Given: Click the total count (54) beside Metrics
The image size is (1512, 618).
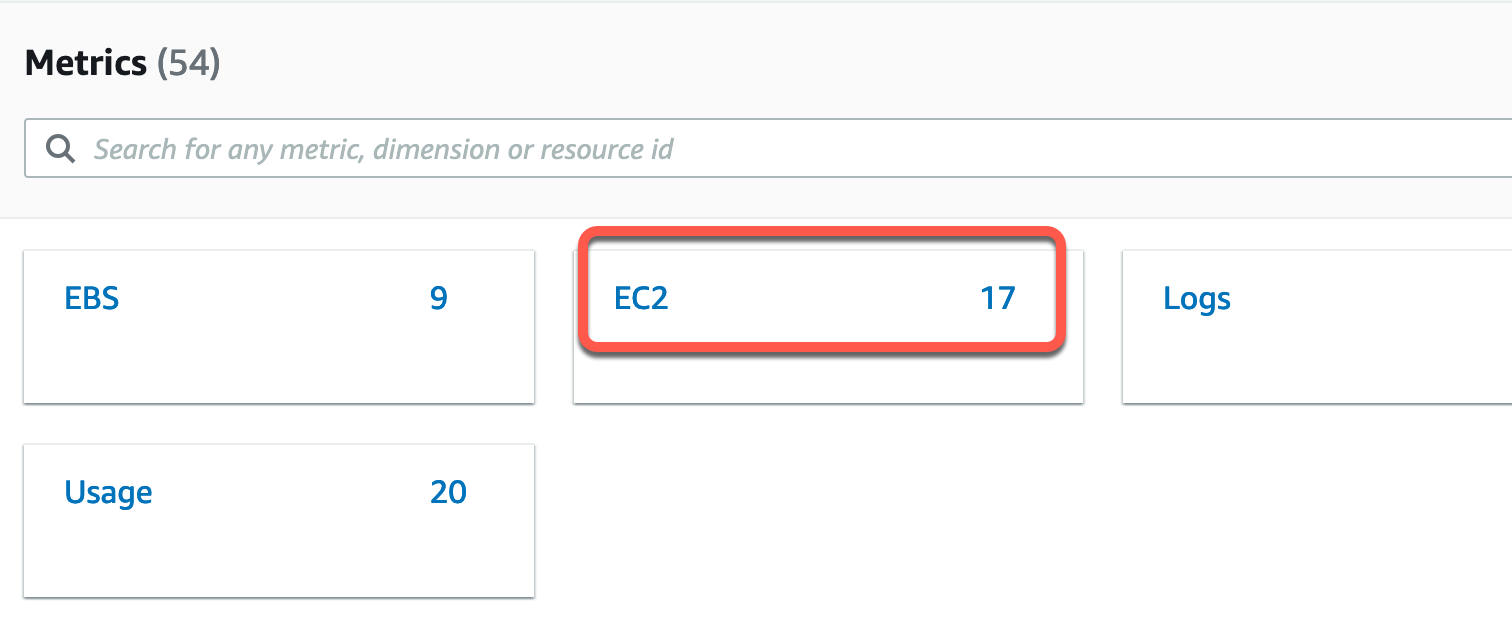Looking at the screenshot, I should 188,64.
